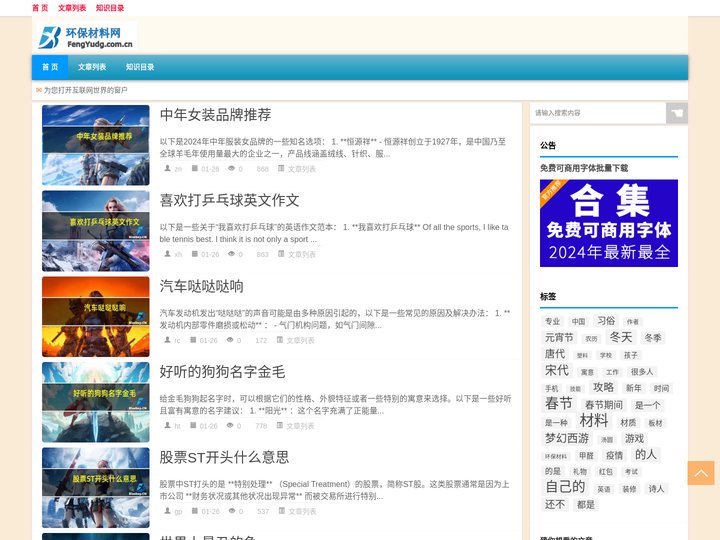This screenshot has width=720, height=540.
Task: Click the 环保材料网 site logo
Action: (86, 37)
